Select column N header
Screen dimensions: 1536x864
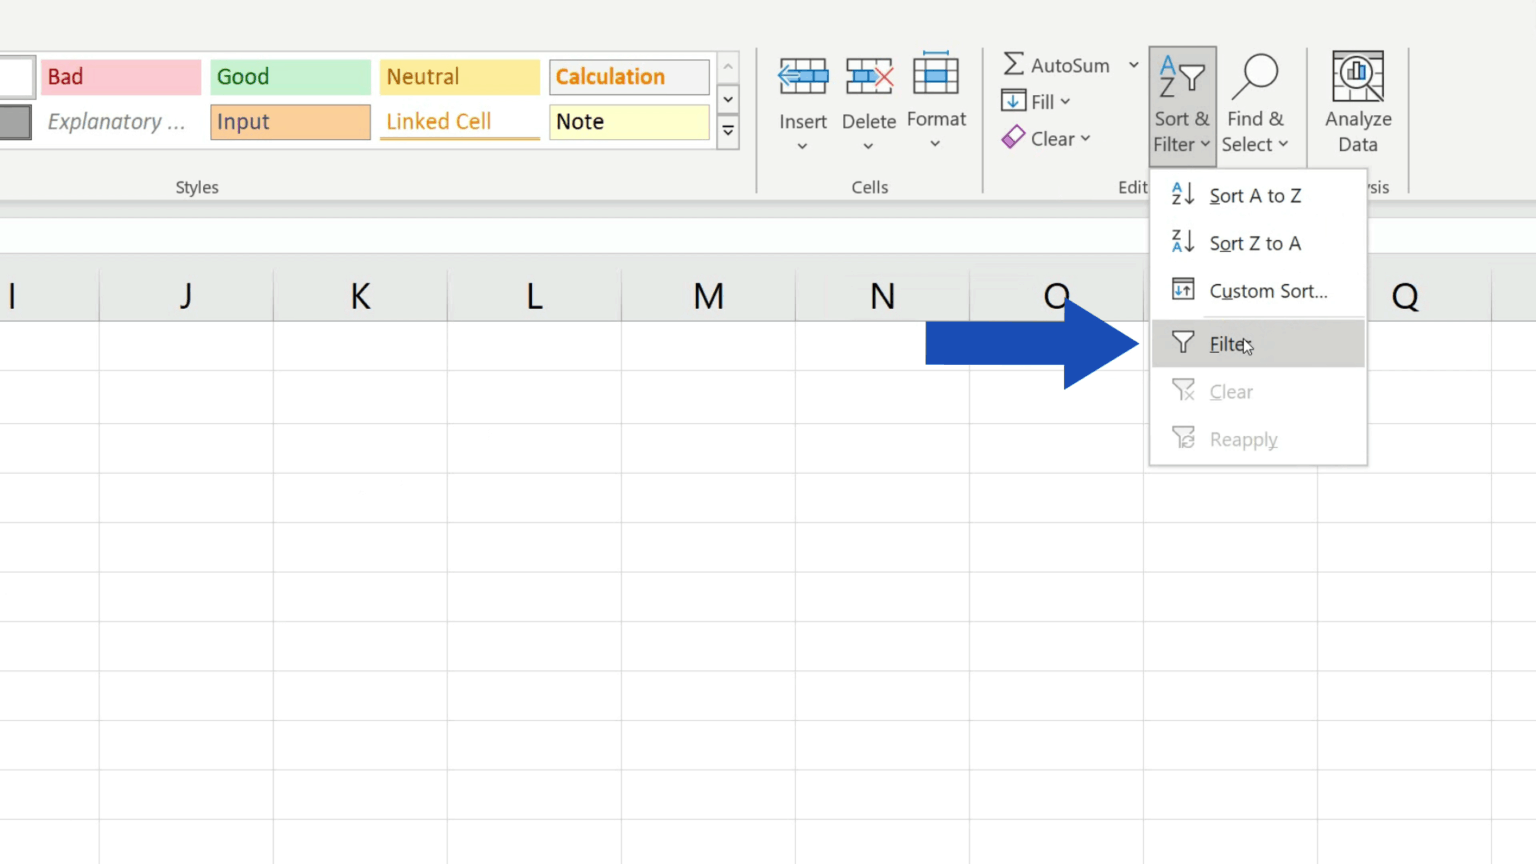tap(881, 294)
